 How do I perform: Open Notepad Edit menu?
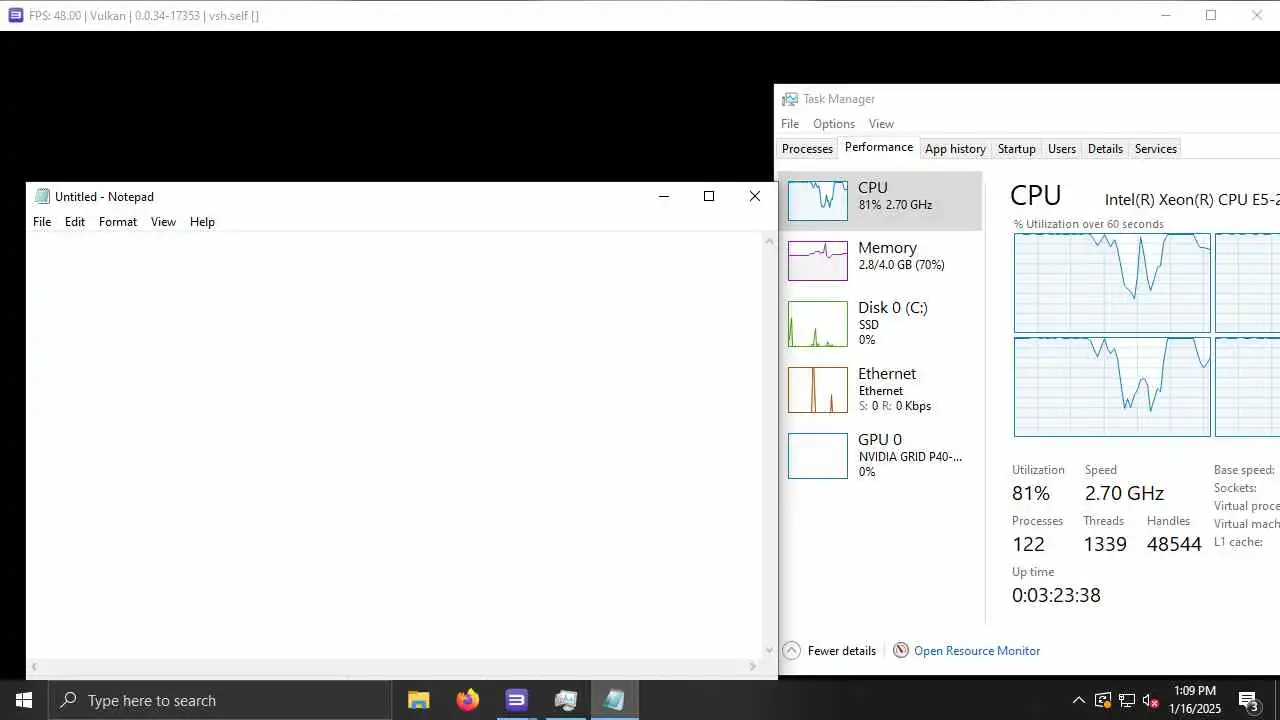[75, 222]
